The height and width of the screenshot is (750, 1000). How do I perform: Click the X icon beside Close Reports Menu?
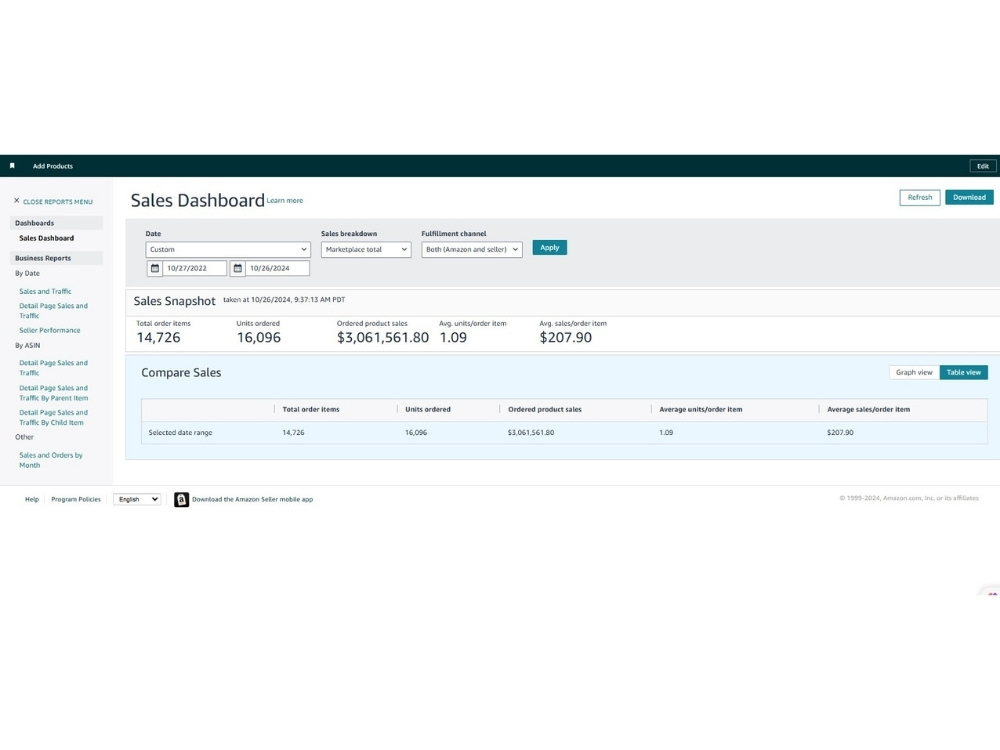point(17,200)
